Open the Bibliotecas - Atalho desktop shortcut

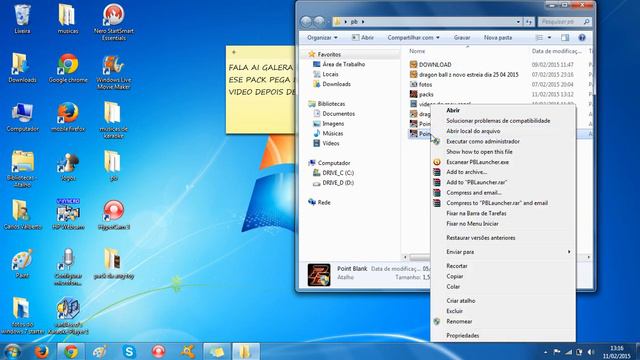point(22,169)
